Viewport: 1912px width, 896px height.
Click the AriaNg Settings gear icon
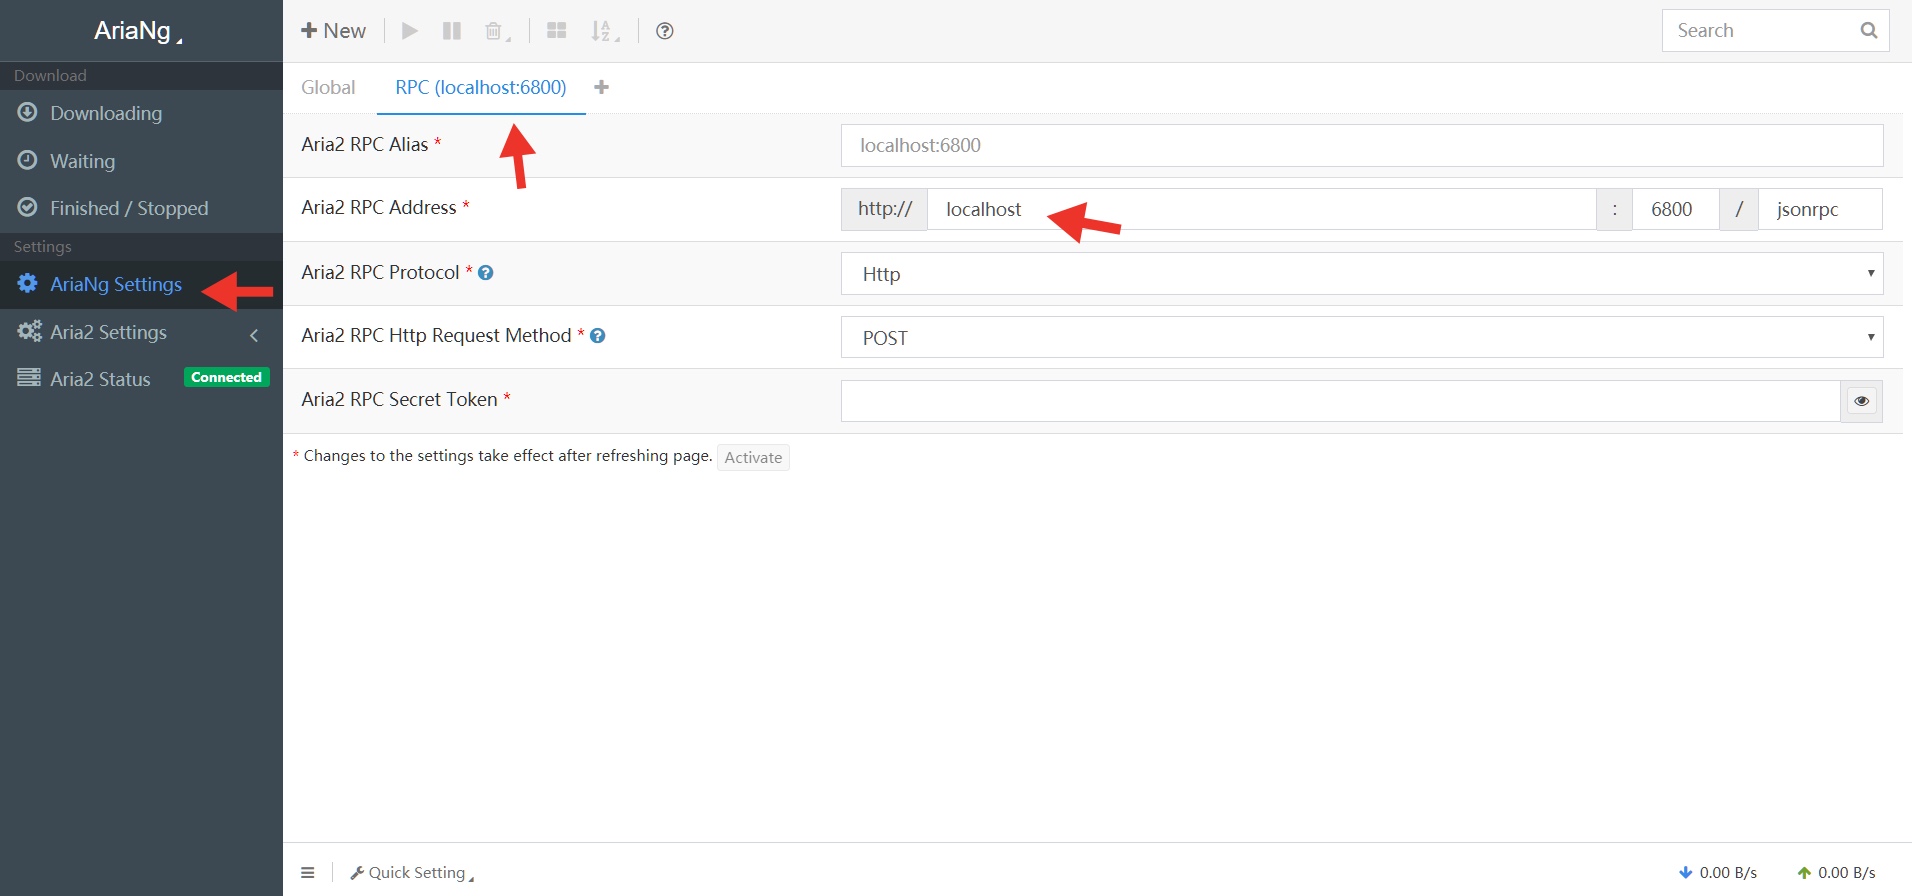coord(28,283)
